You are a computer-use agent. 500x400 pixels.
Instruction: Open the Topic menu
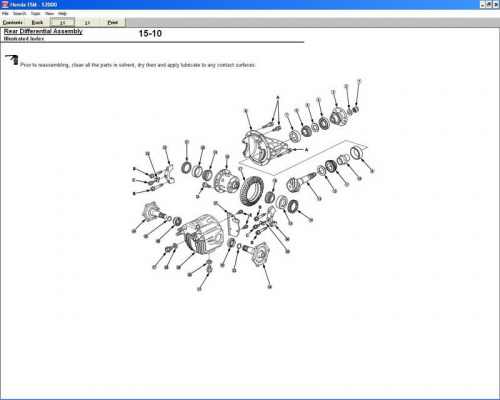(35, 14)
